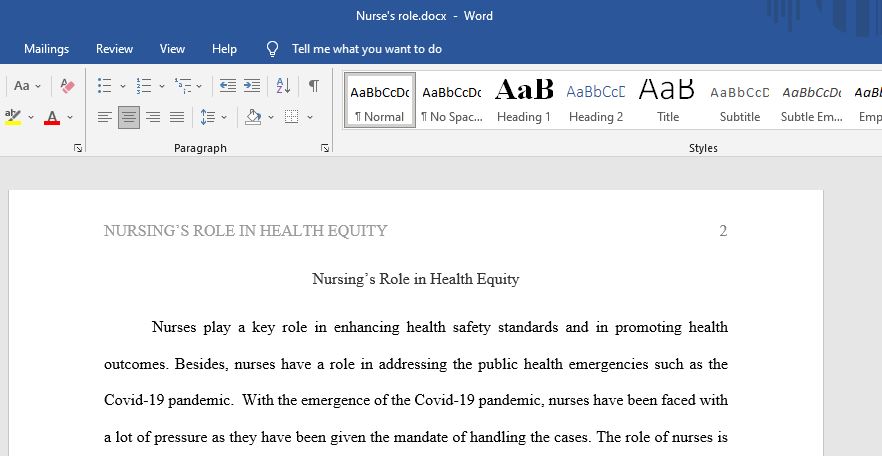
Task: Apply multilevel list formatting
Action: click(x=183, y=85)
